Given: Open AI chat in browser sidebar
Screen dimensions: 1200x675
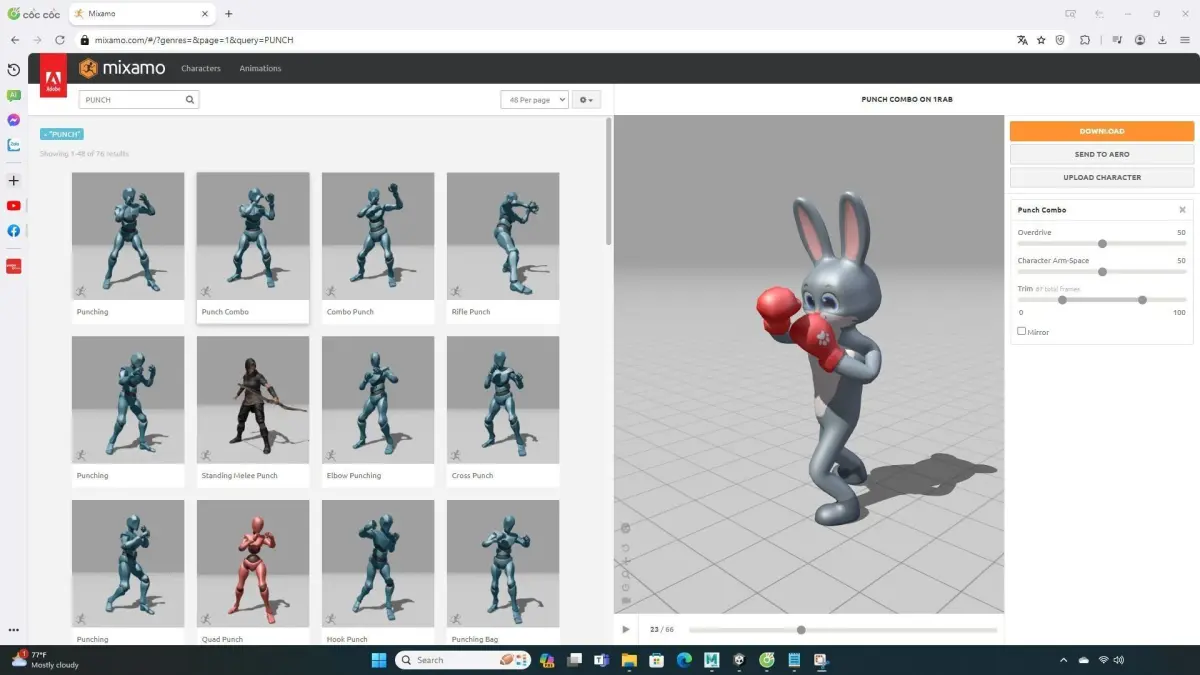Looking at the screenshot, I should click(x=13, y=95).
